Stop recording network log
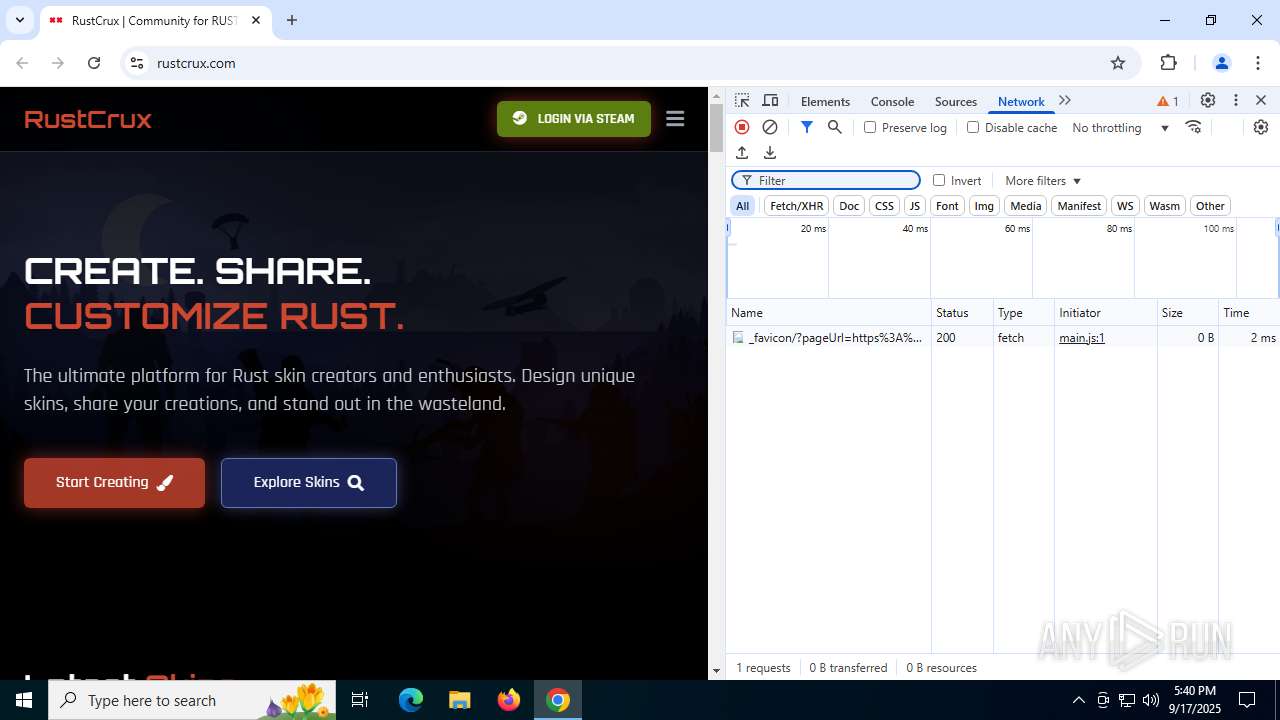1280x720 pixels. click(x=742, y=127)
